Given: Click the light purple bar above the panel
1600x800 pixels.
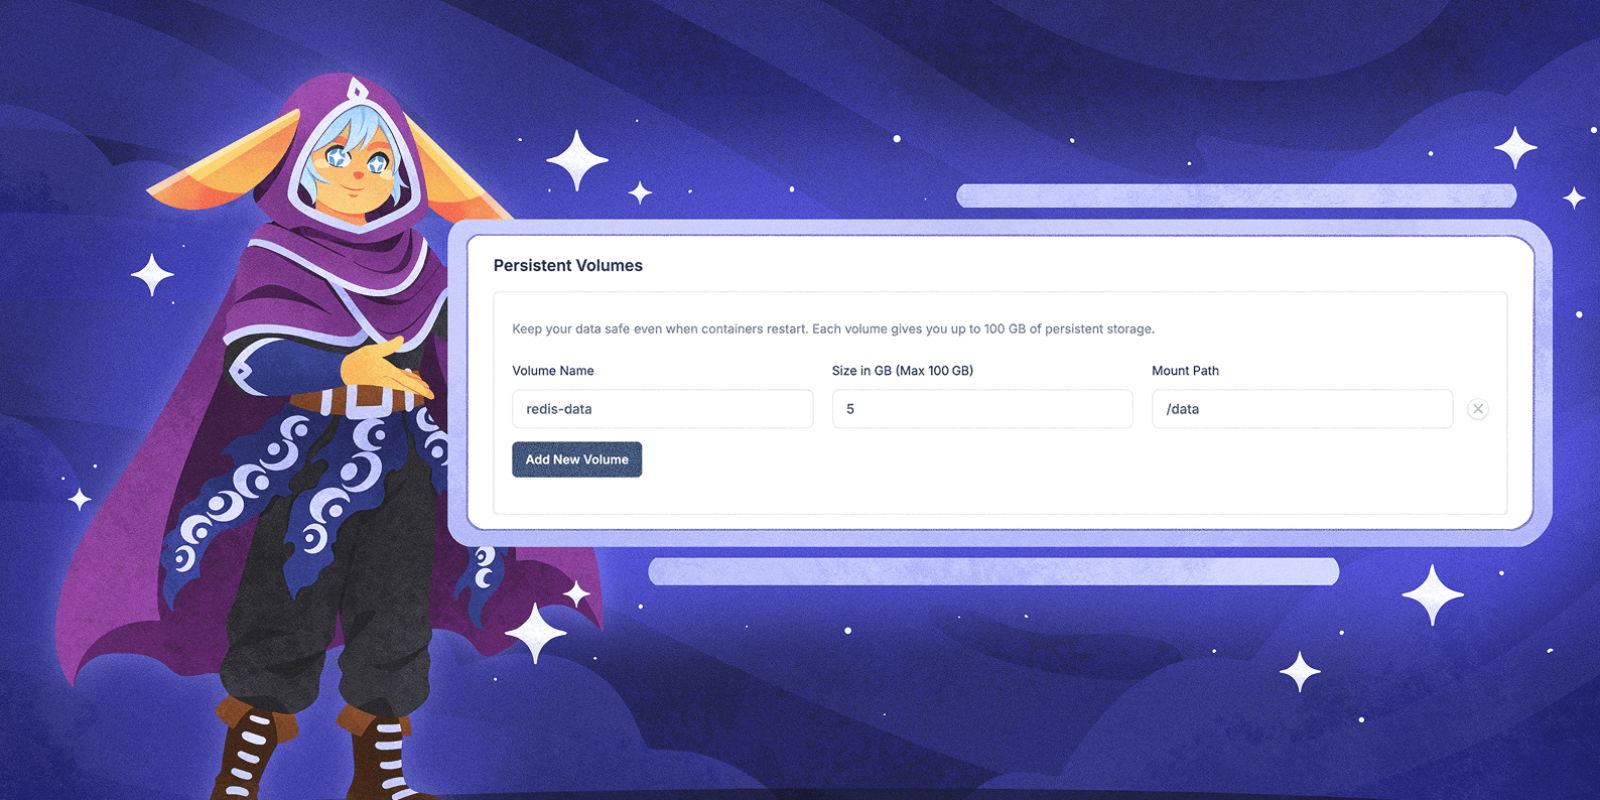Looking at the screenshot, I should 1236,196.
